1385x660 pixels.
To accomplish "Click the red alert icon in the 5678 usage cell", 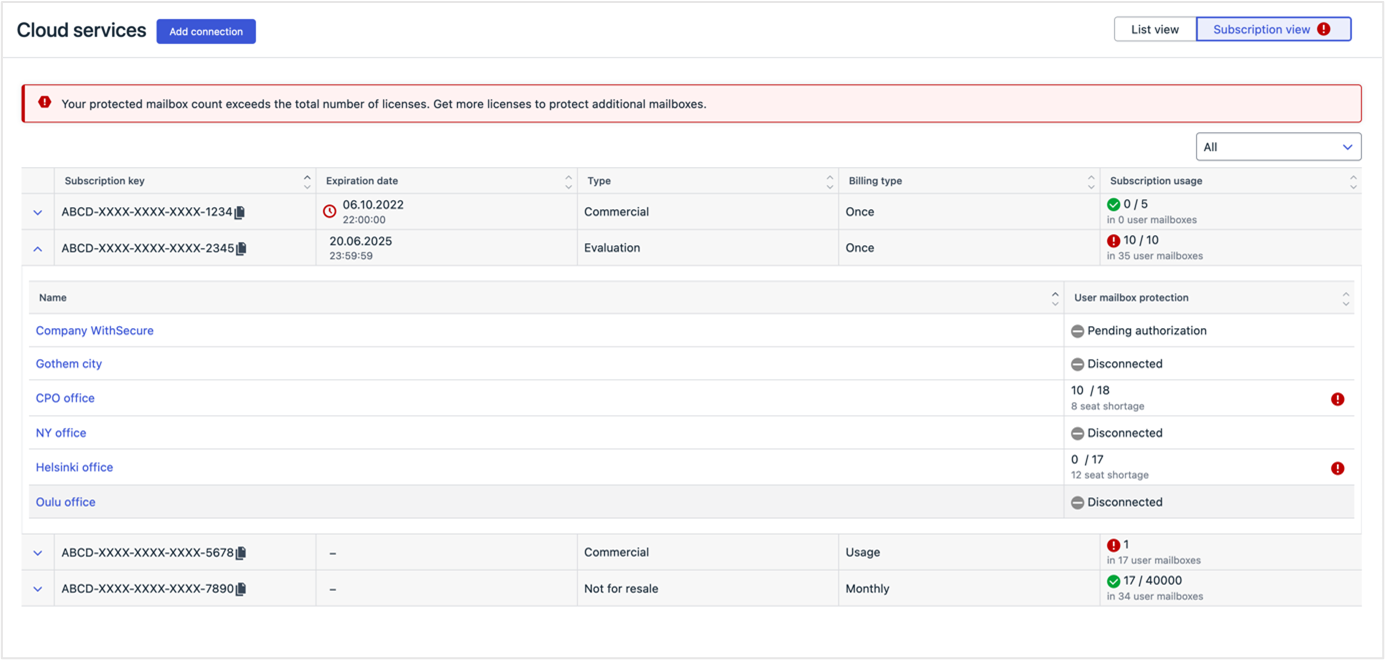I will [1113, 546].
